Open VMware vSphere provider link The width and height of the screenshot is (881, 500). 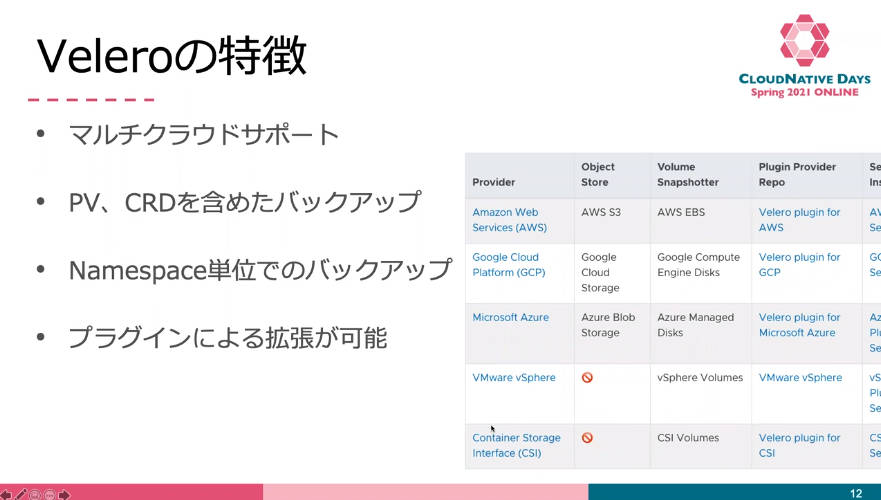(x=514, y=378)
